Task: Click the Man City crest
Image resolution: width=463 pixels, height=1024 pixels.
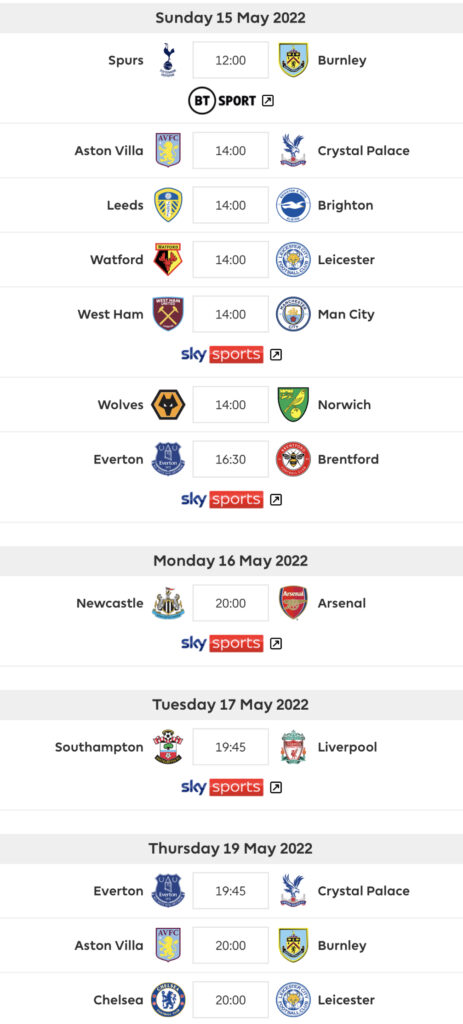Action: [x=293, y=314]
